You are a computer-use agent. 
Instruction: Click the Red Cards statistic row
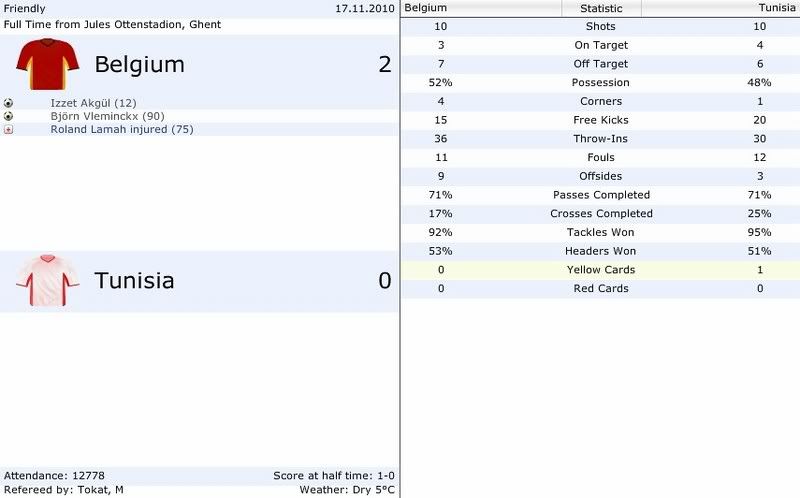(601, 289)
